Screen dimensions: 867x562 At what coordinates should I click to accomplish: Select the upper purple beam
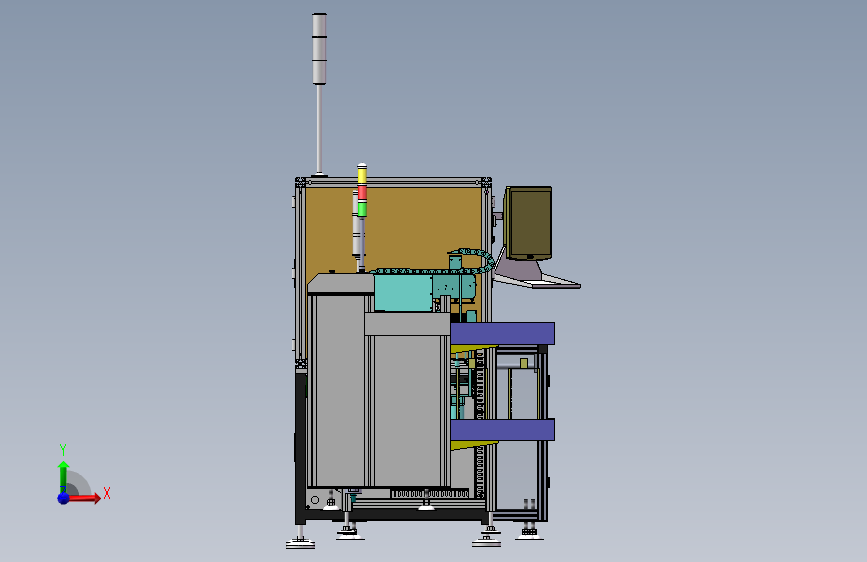coord(502,334)
